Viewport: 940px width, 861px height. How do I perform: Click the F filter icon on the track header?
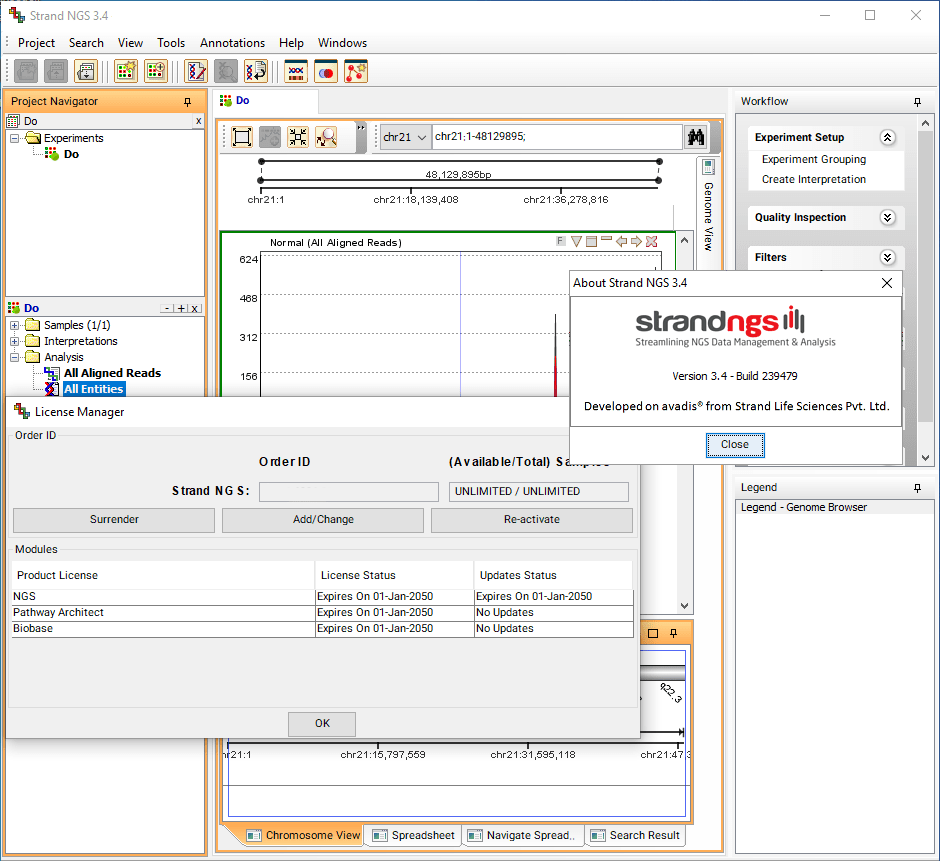(560, 241)
